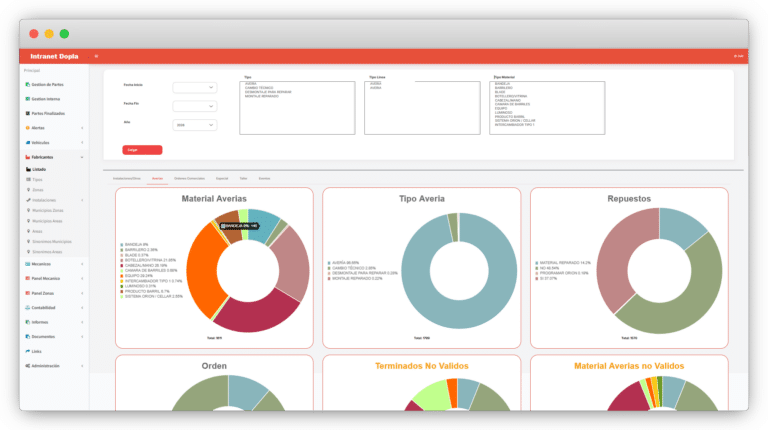Switch to the Eventos tab
Screen dimensions: 768x430
coord(264,178)
